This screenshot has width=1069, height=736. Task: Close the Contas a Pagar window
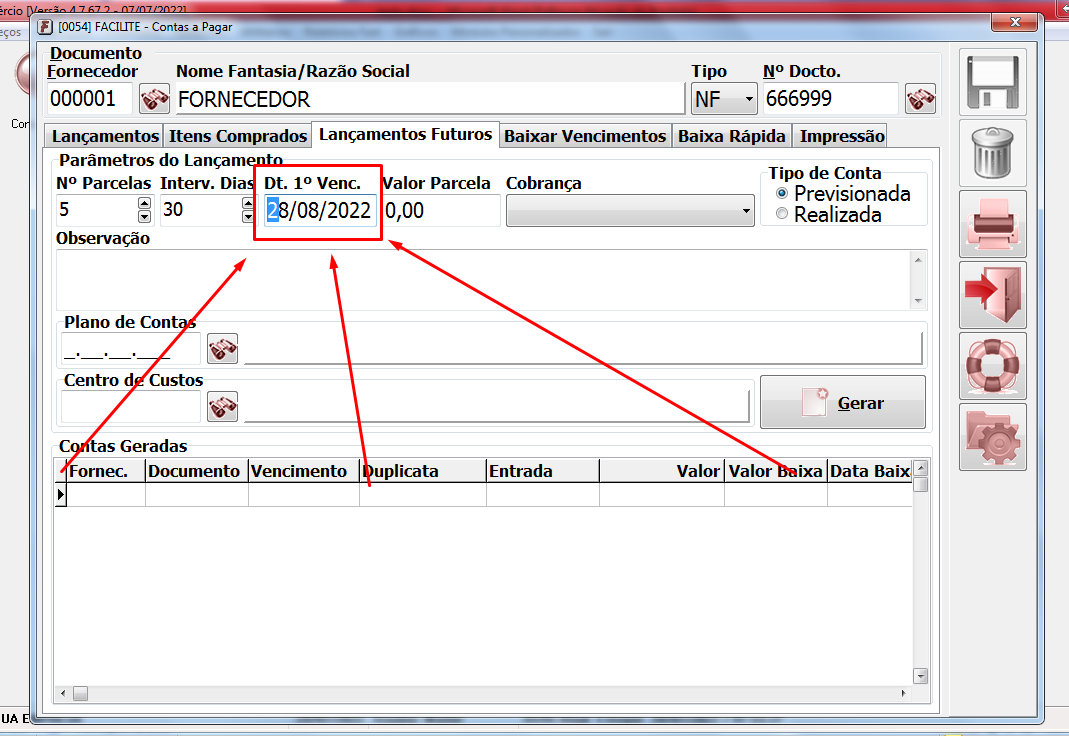1014,22
